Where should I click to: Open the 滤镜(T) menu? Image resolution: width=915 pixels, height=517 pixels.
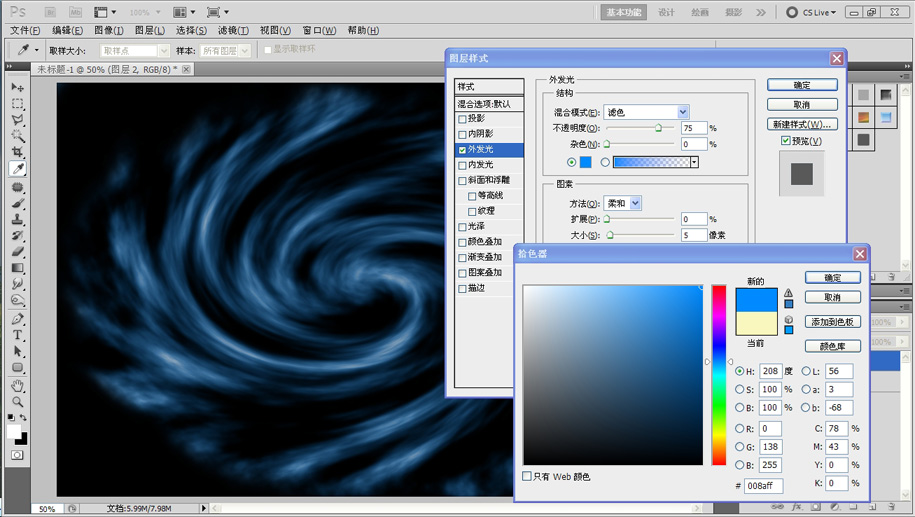click(233, 30)
